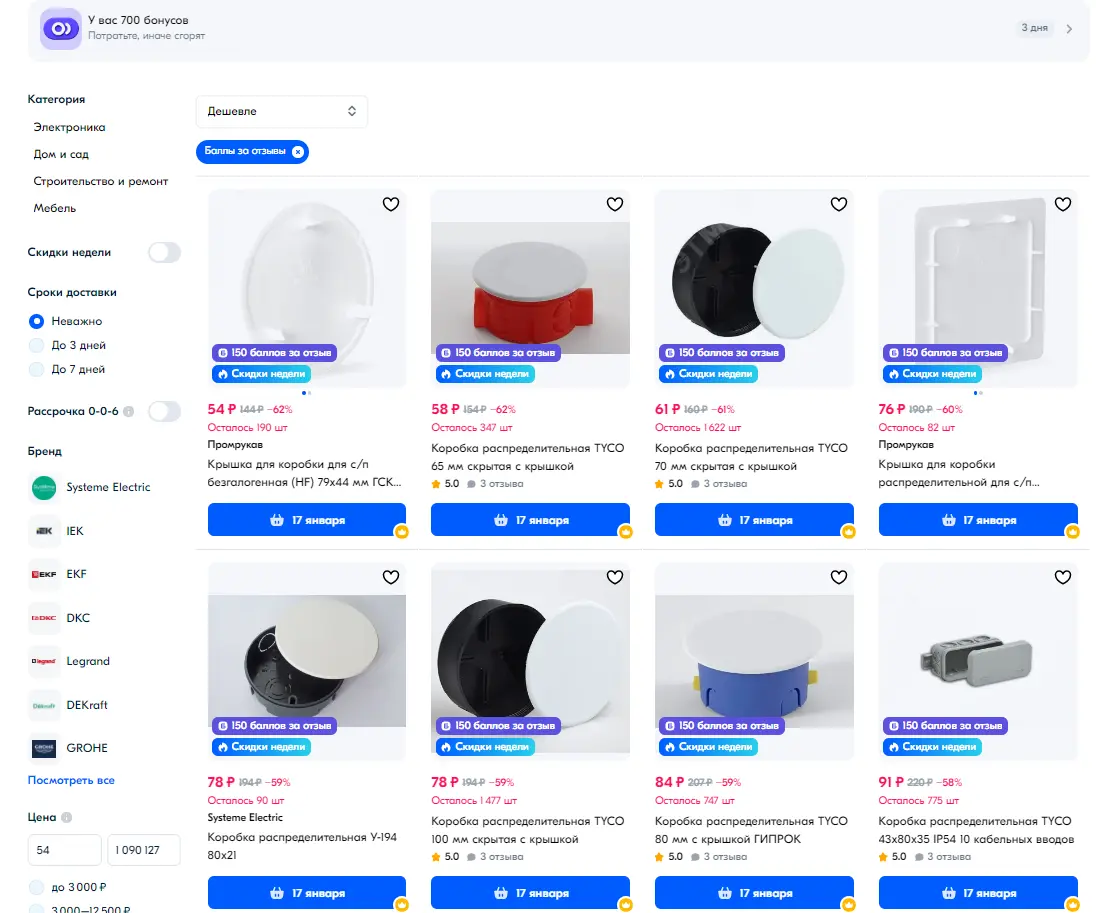Click the Скидки недели badge on the 54 ₽ lid
The image size is (1096, 913).
(261, 374)
